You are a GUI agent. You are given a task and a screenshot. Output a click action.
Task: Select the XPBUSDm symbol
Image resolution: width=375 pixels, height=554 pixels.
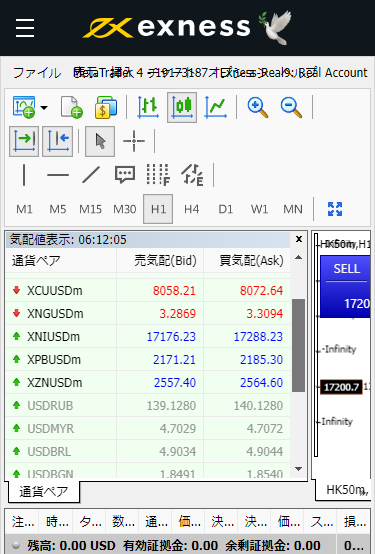[x=54, y=359]
